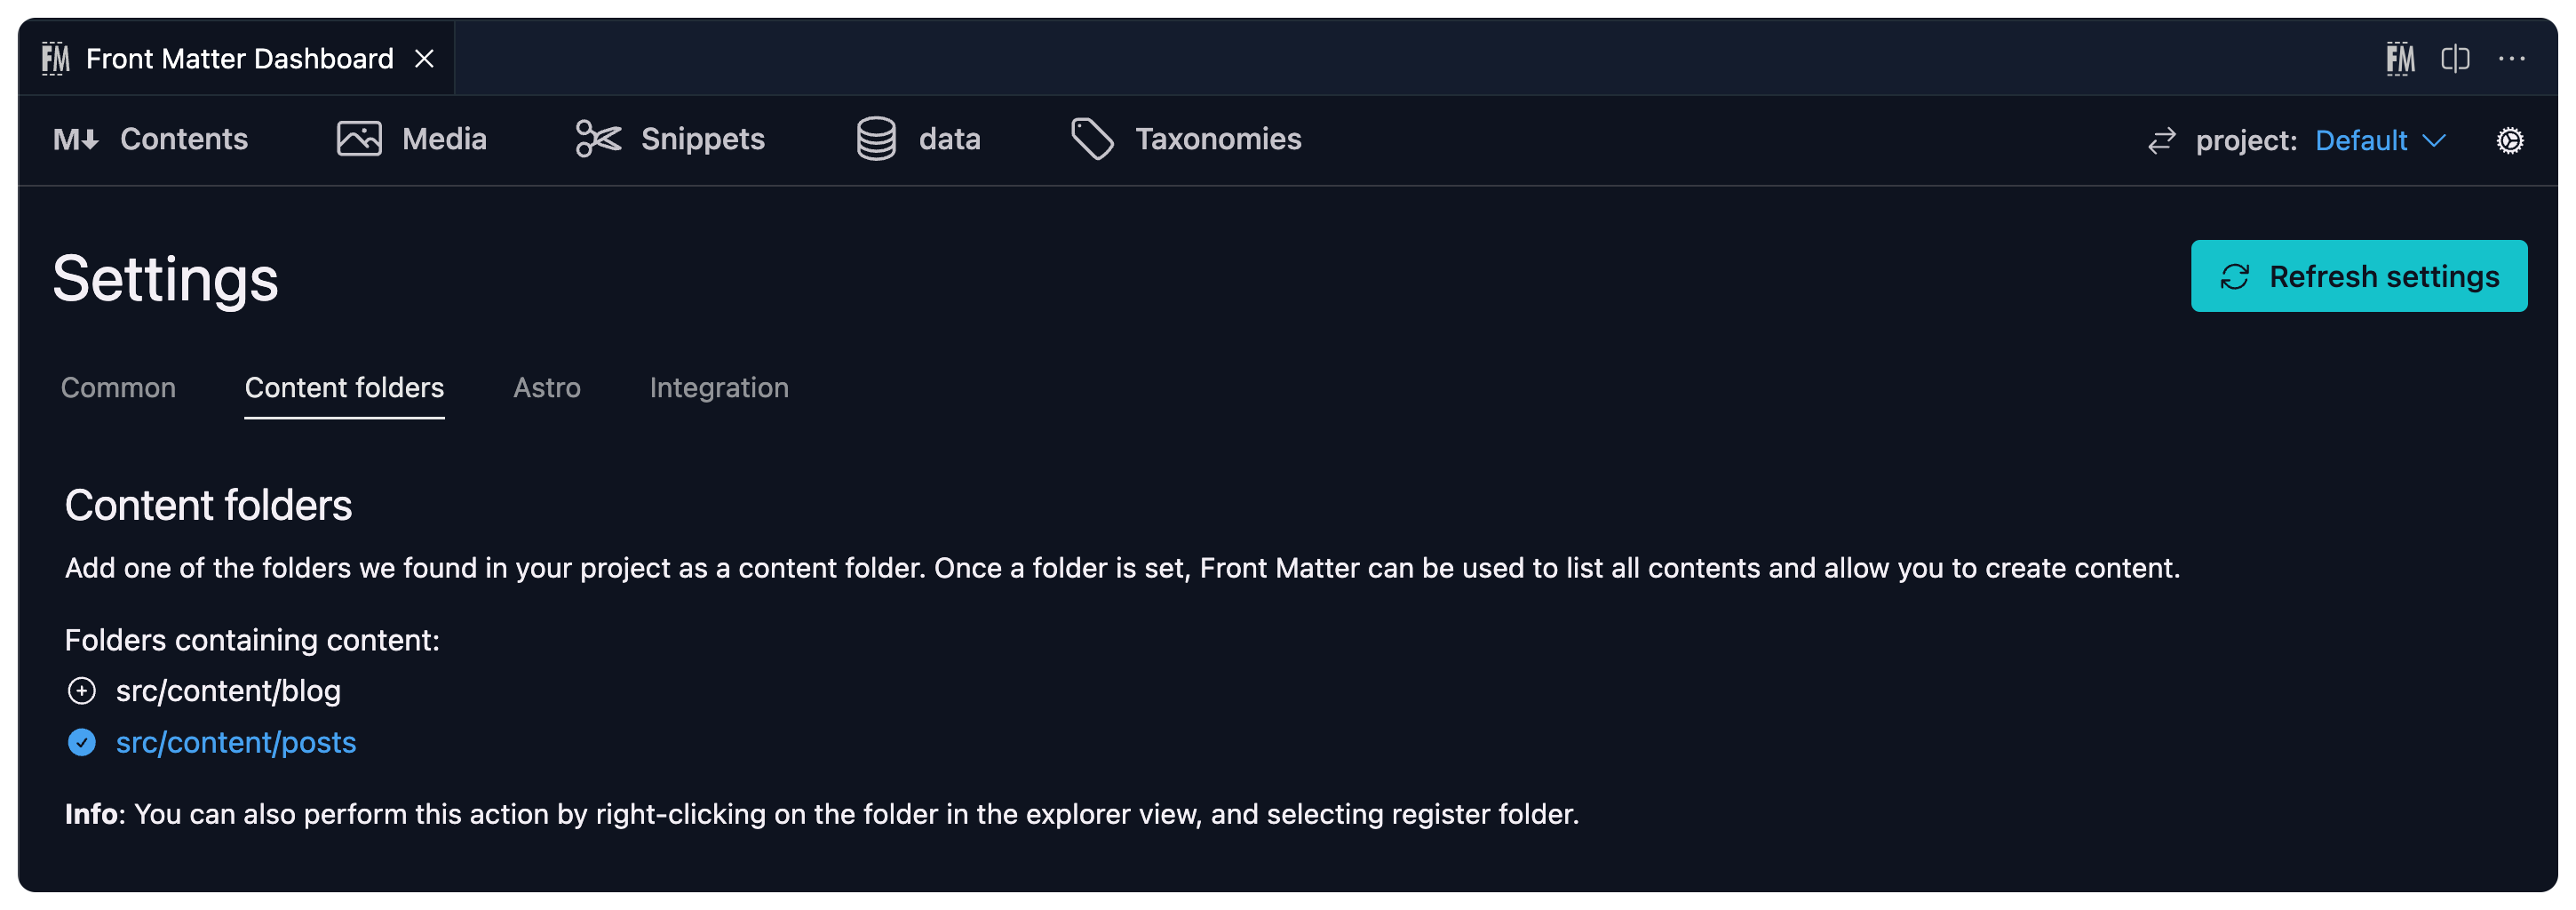Click the data database icon
The height and width of the screenshot is (910, 2576).
[875, 139]
